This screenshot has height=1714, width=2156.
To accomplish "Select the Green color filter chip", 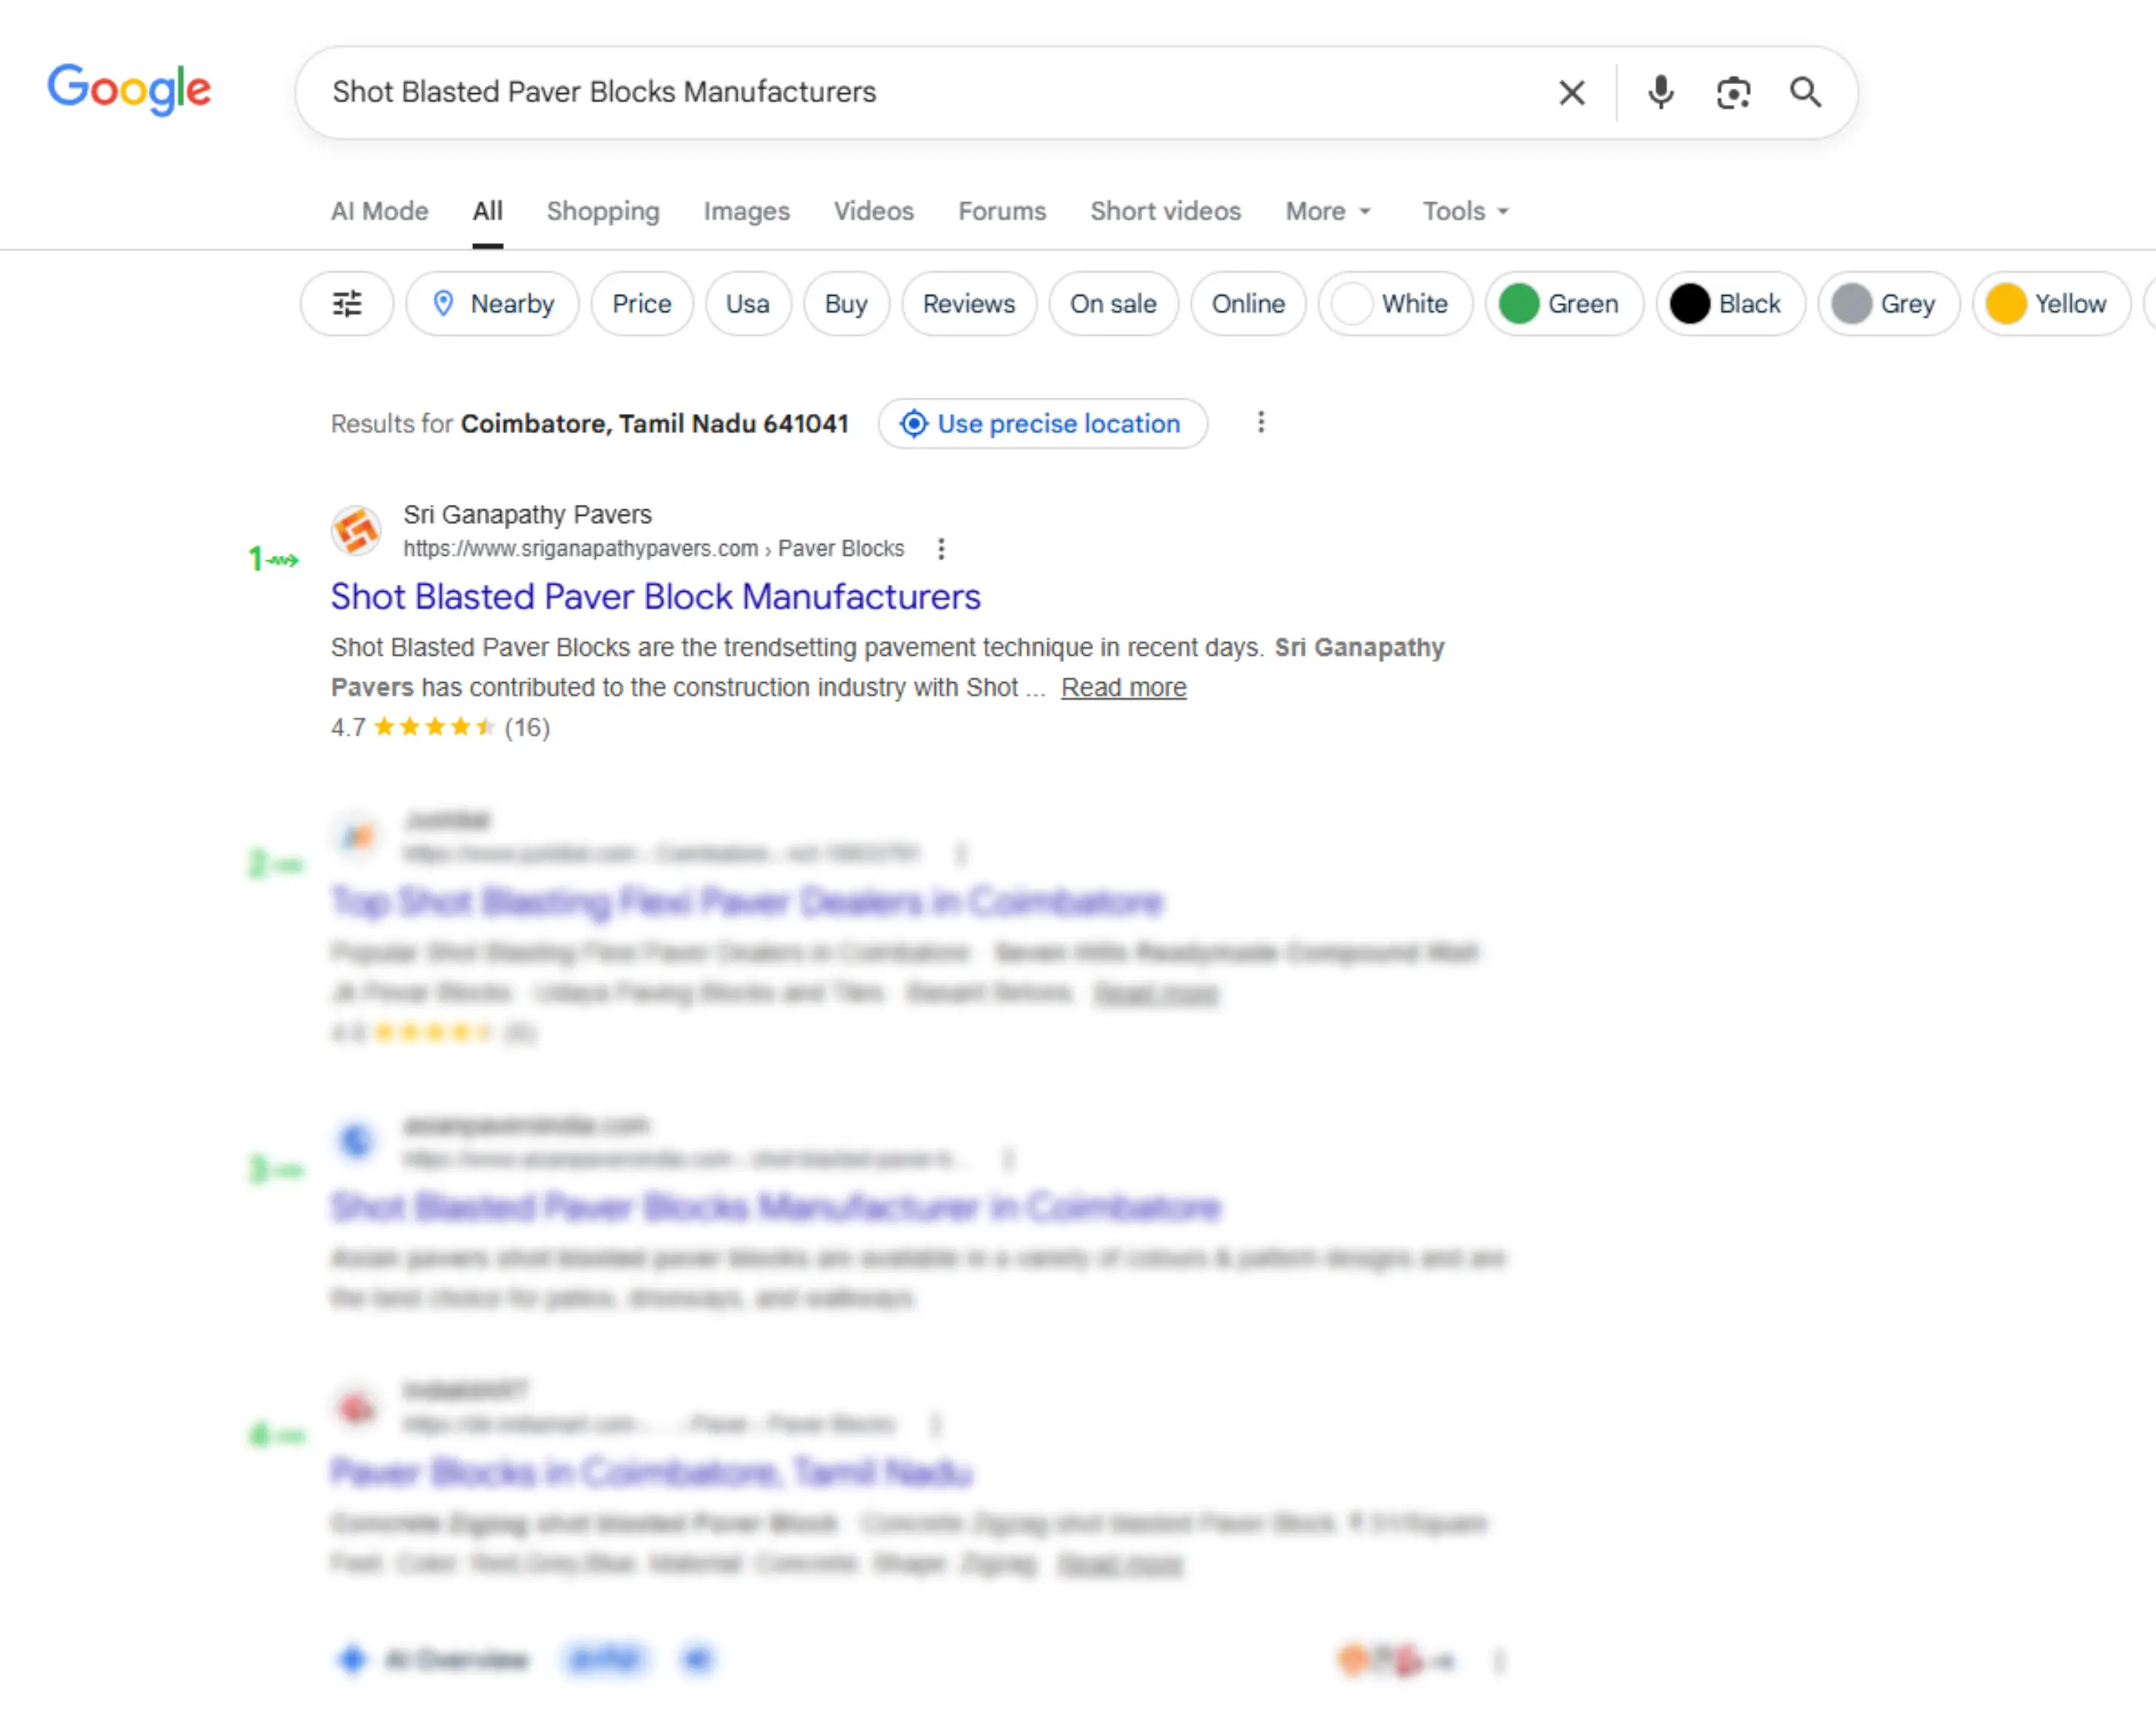I will click(x=1563, y=303).
